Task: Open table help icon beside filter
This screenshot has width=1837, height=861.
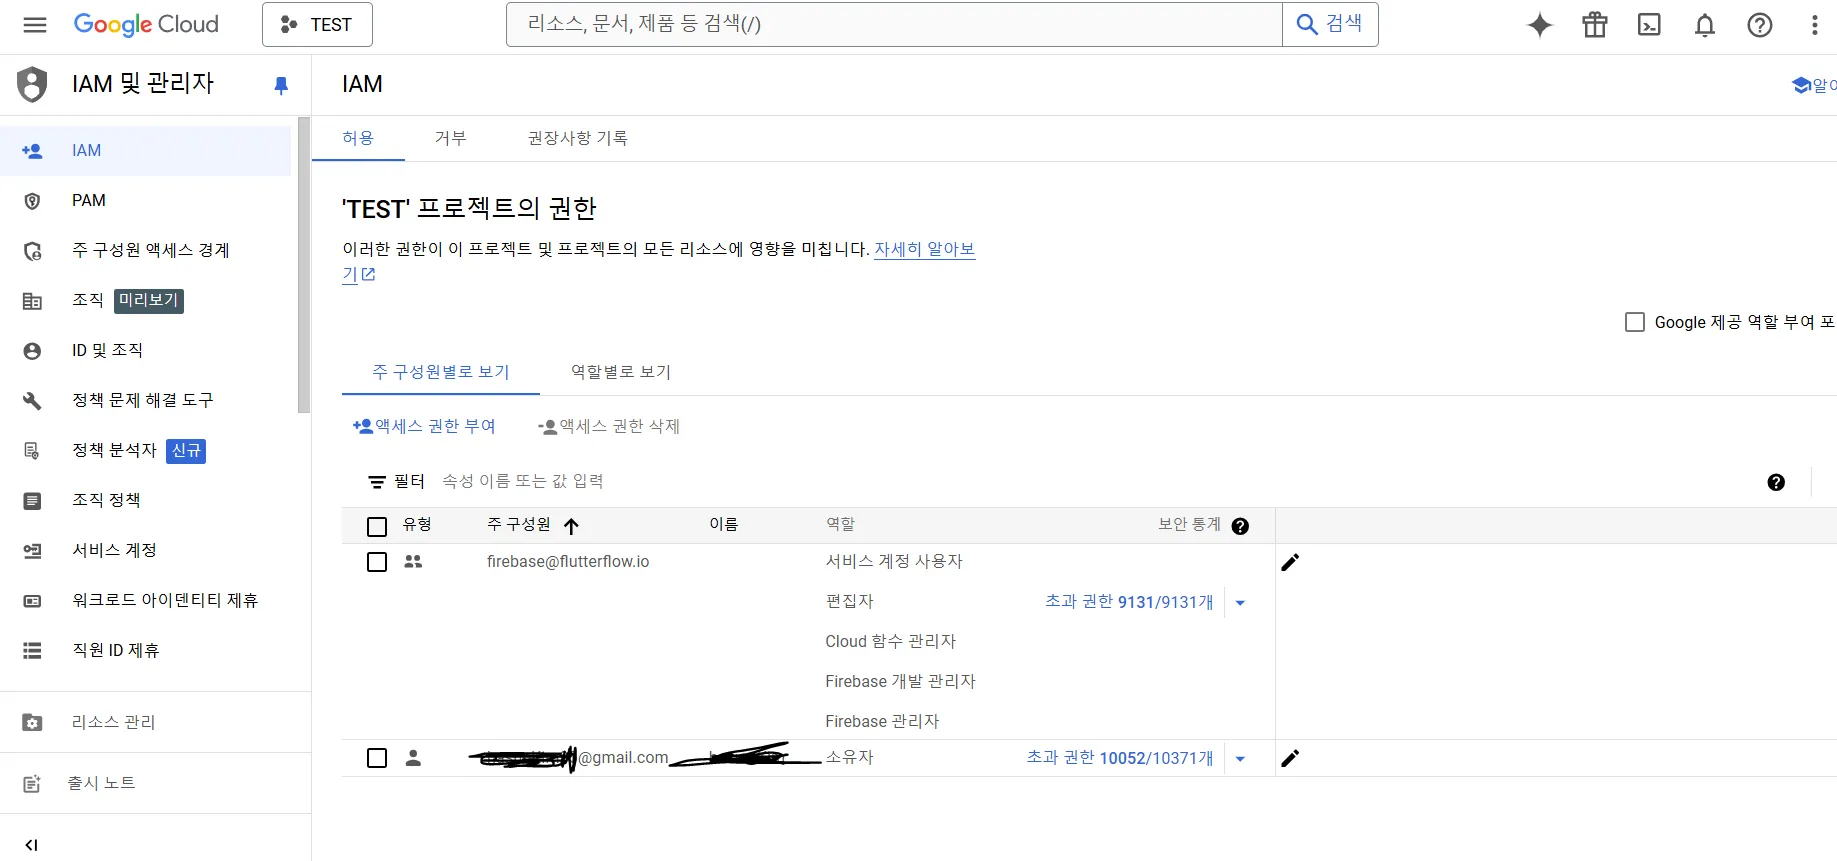Action: pos(1776,482)
